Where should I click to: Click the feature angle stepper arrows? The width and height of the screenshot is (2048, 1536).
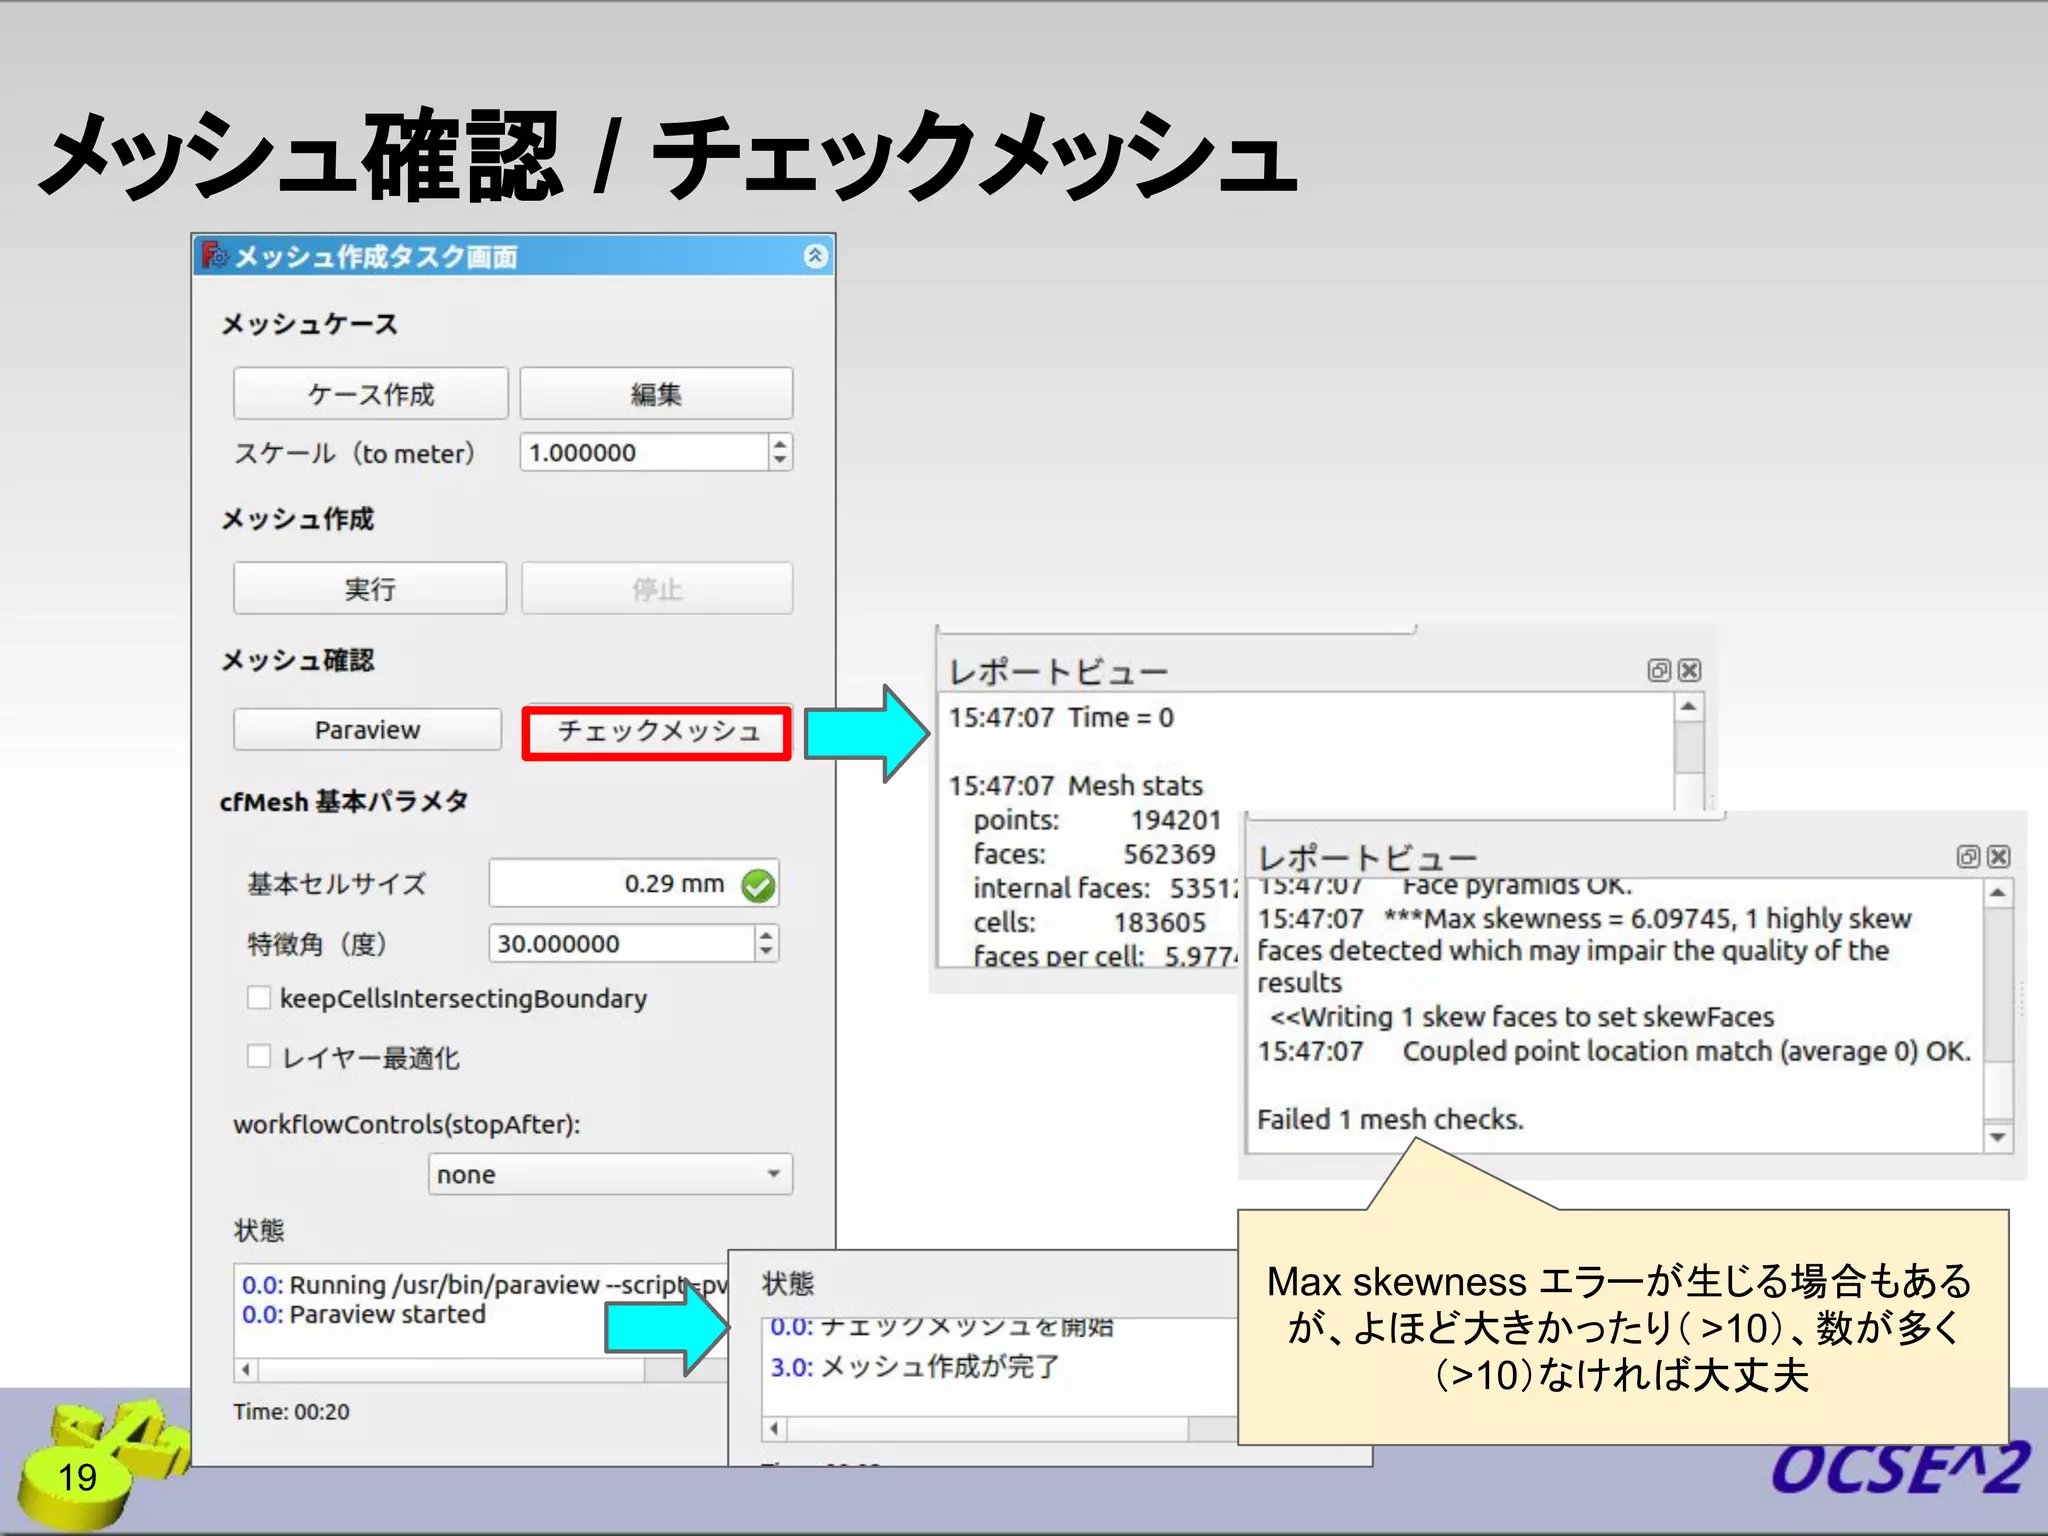[766, 943]
